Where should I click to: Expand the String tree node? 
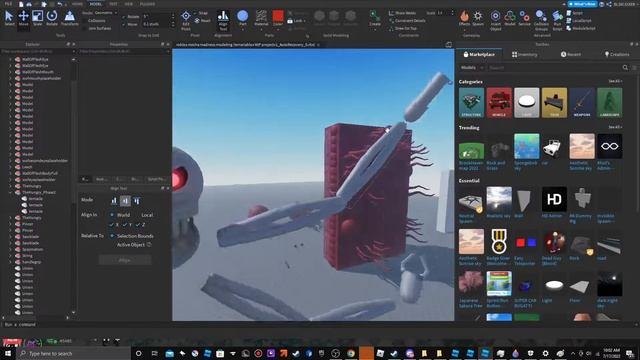[11, 256]
